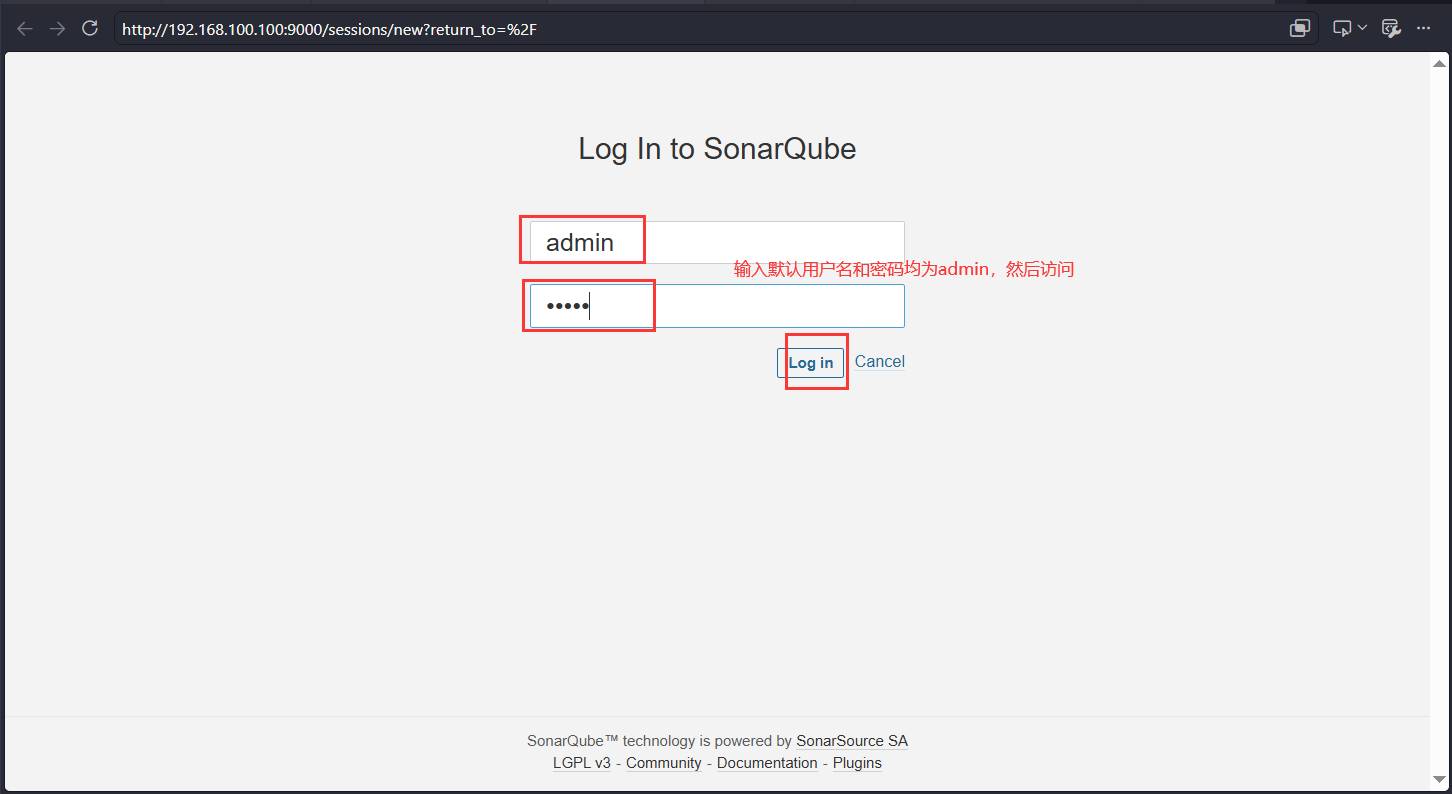Viewport: 1452px width, 794px height.
Task: Visit the Community footer link
Action: coord(664,763)
